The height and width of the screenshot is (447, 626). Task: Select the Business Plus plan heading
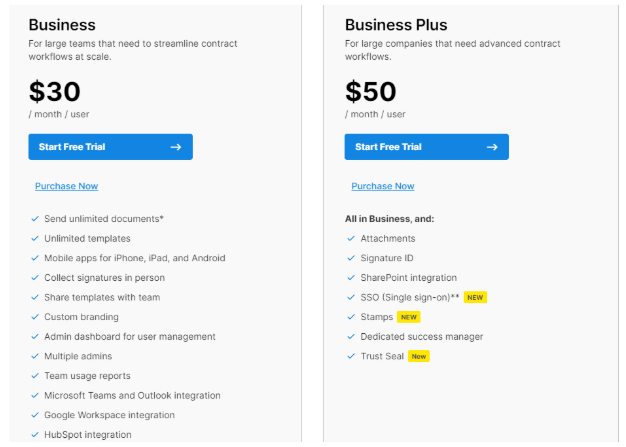396,25
